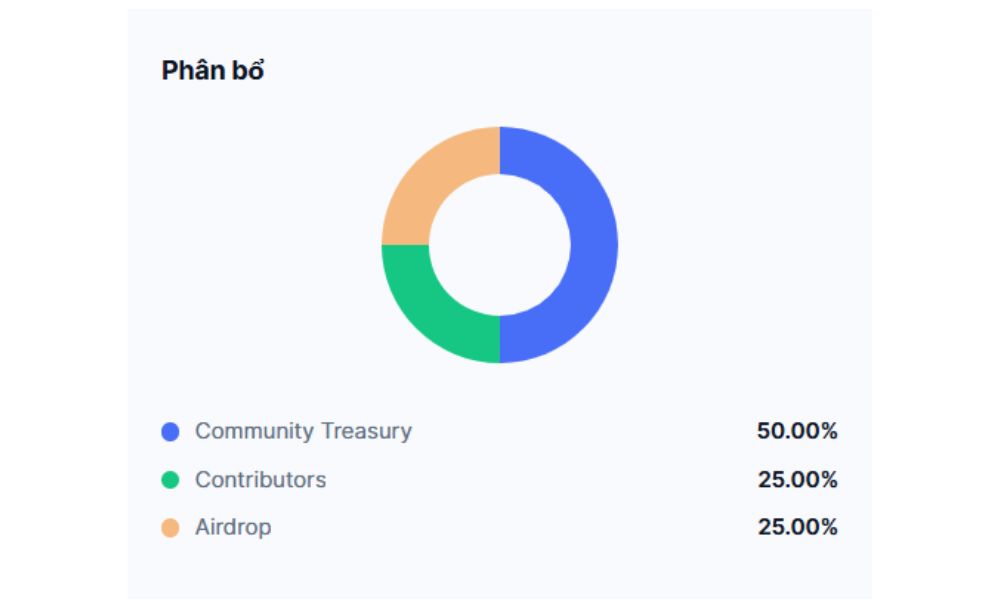This screenshot has width=1000, height=600.
Task: Click the word bổ in the heading
Action: tap(249, 71)
